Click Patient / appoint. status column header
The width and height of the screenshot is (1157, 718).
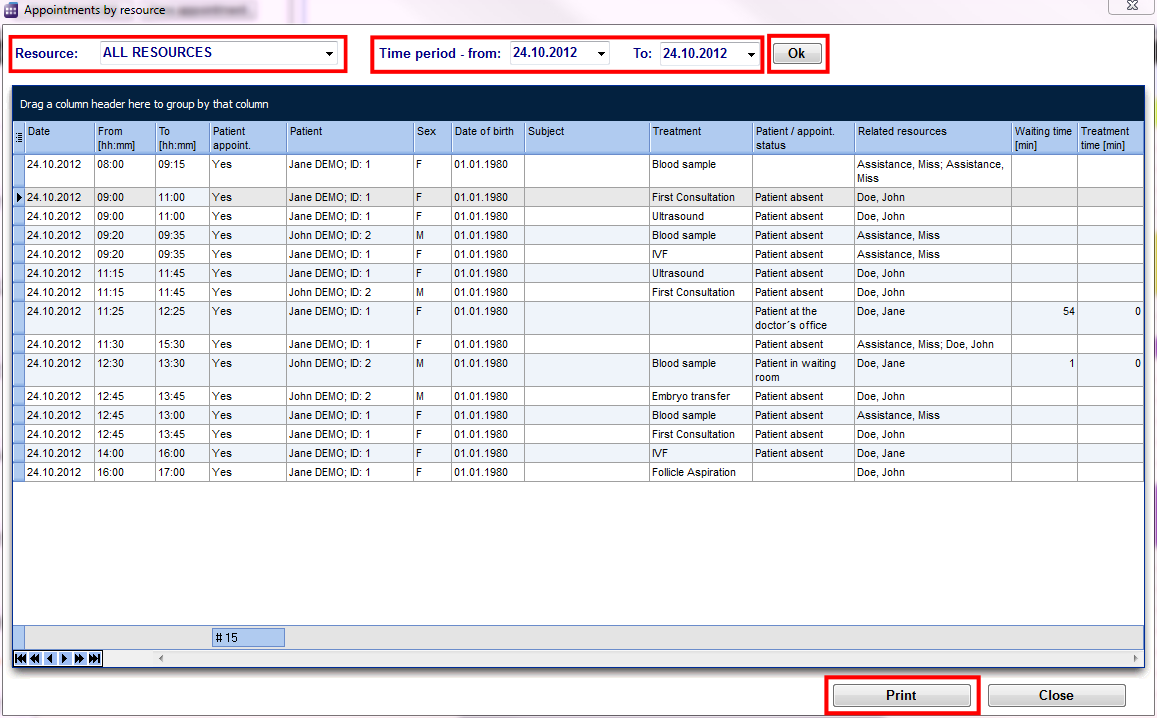pos(803,137)
